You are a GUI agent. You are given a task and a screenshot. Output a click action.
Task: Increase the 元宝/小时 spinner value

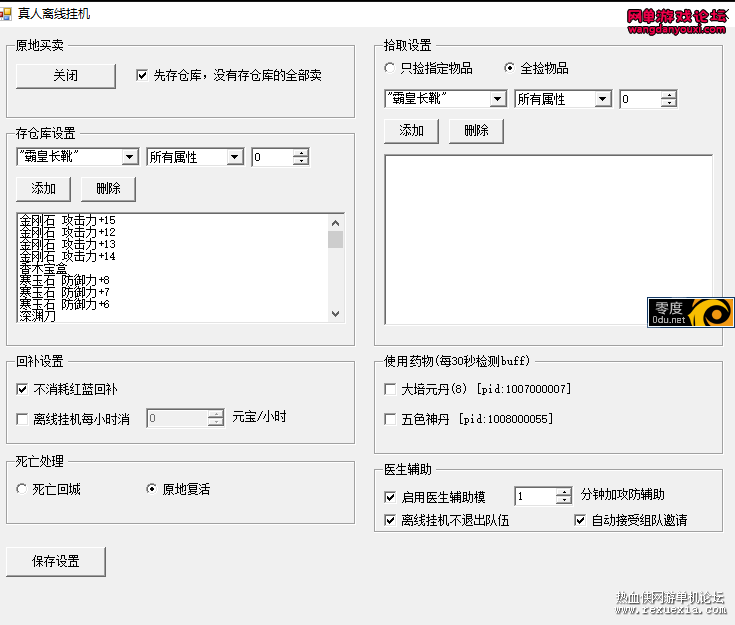point(216,414)
